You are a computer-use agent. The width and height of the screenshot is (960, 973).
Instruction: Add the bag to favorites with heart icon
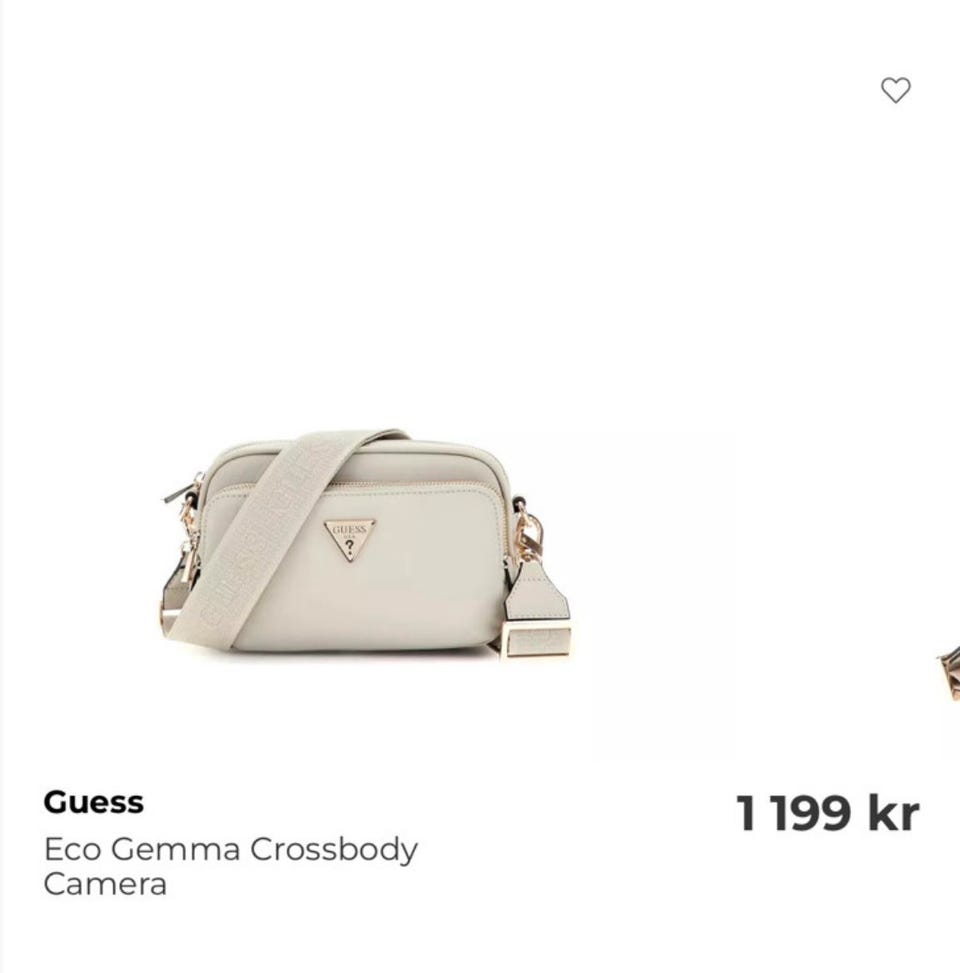(895, 90)
